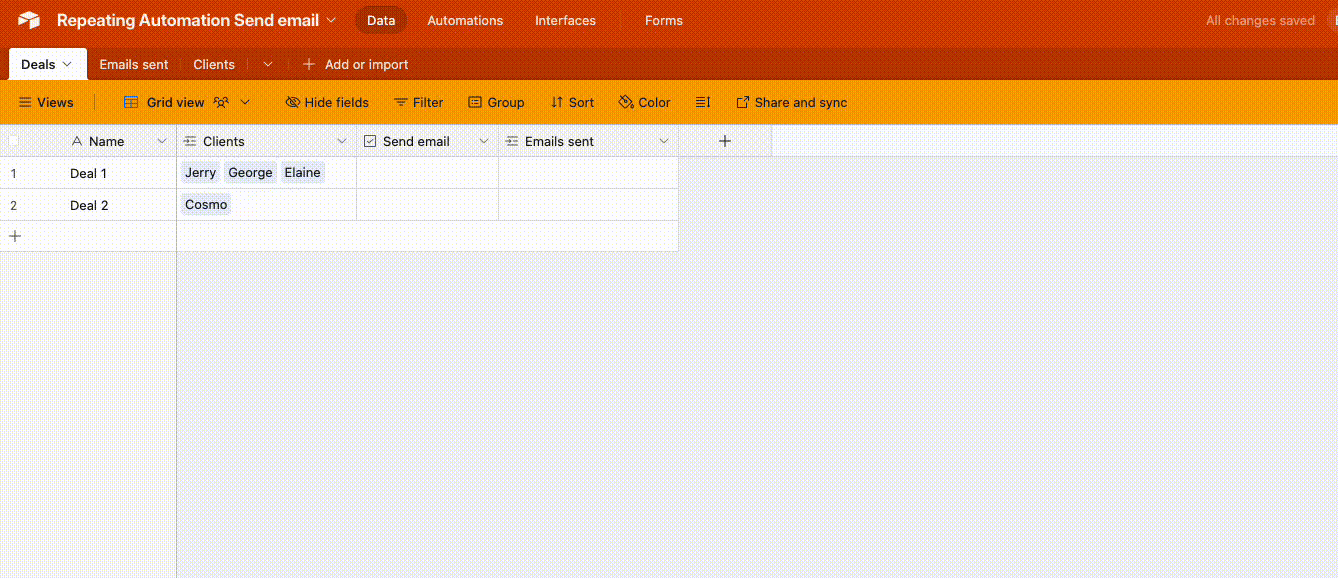Toggle Send email checkbox for Deal 1

coord(427,173)
